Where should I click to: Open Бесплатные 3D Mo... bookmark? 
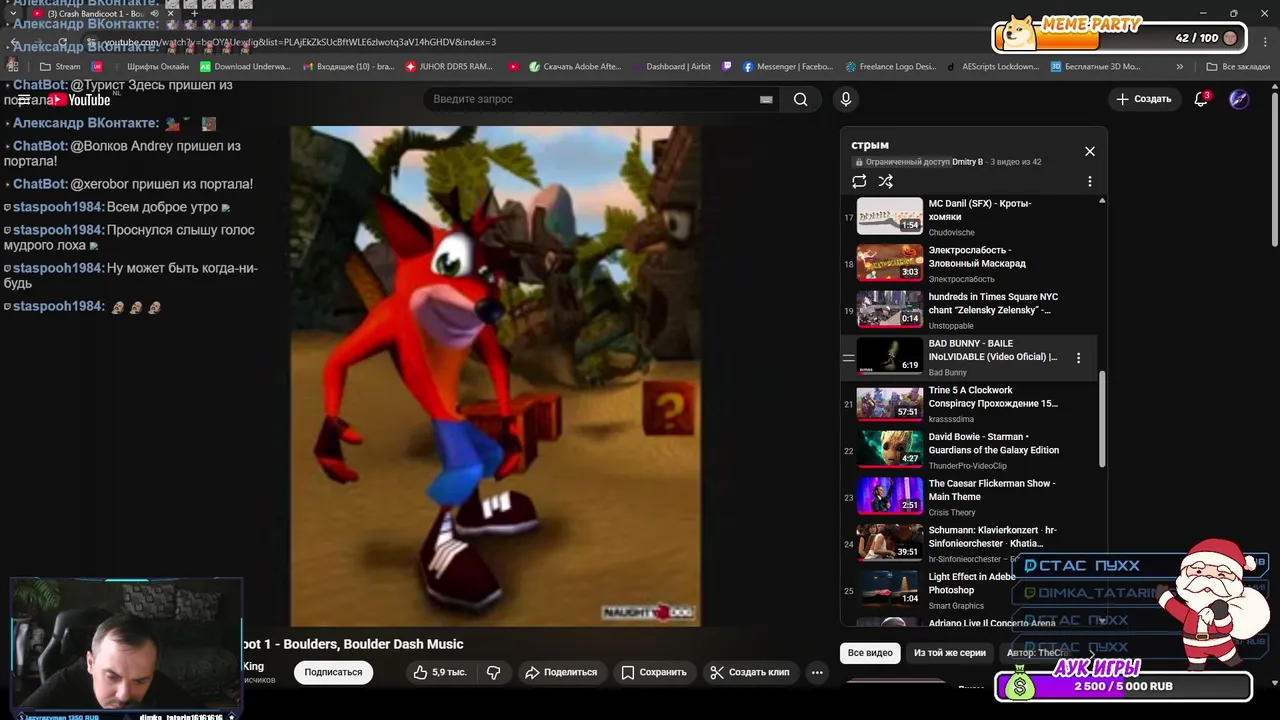[x=1096, y=67]
